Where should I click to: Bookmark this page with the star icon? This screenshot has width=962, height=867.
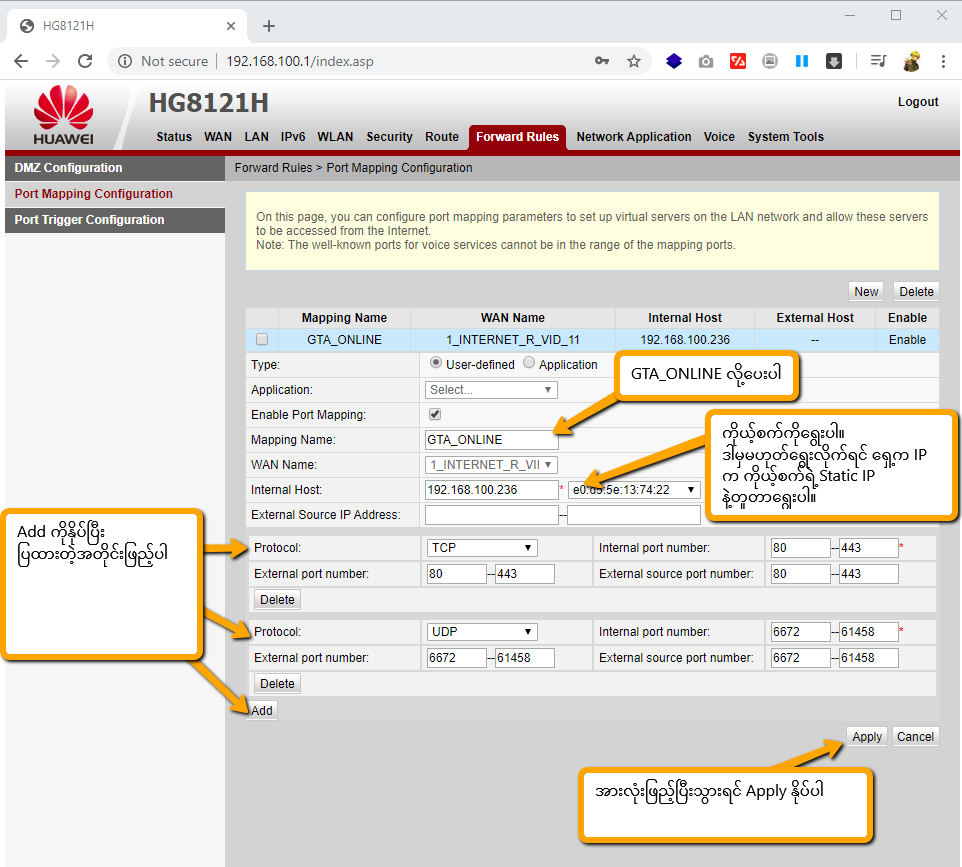(x=634, y=61)
